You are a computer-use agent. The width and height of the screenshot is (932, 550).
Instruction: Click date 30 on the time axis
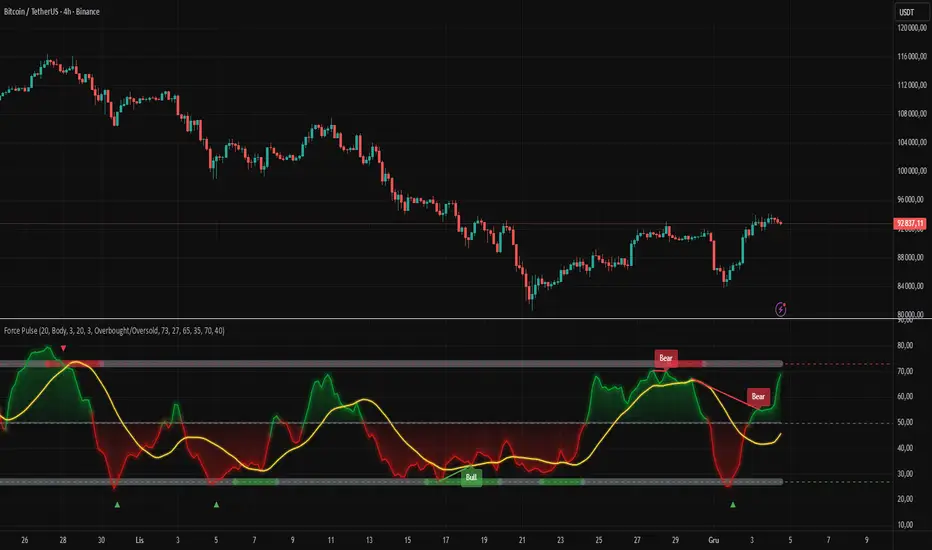[101, 540]
